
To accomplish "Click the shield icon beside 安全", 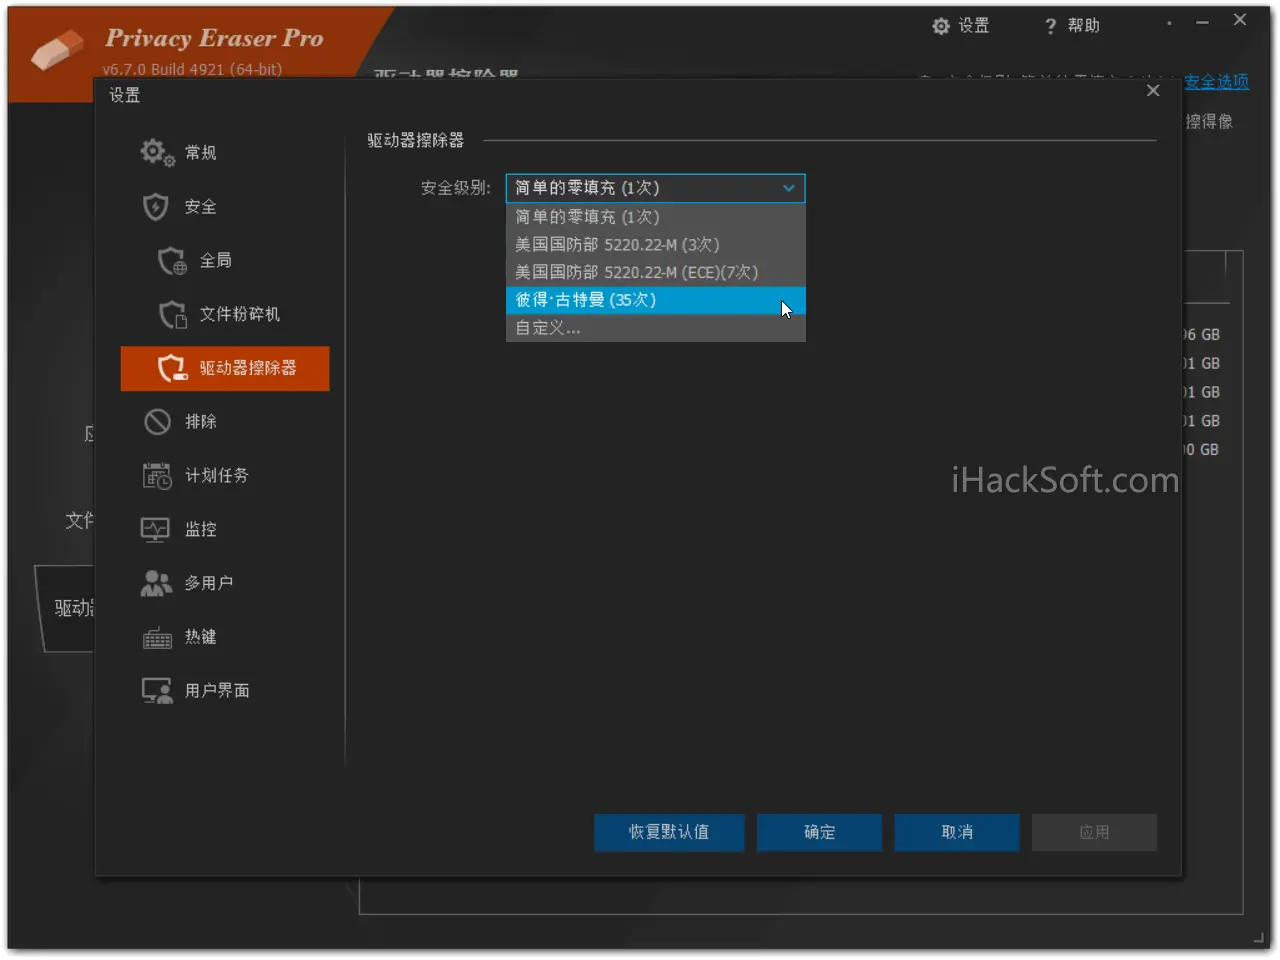I will (156, 206).
